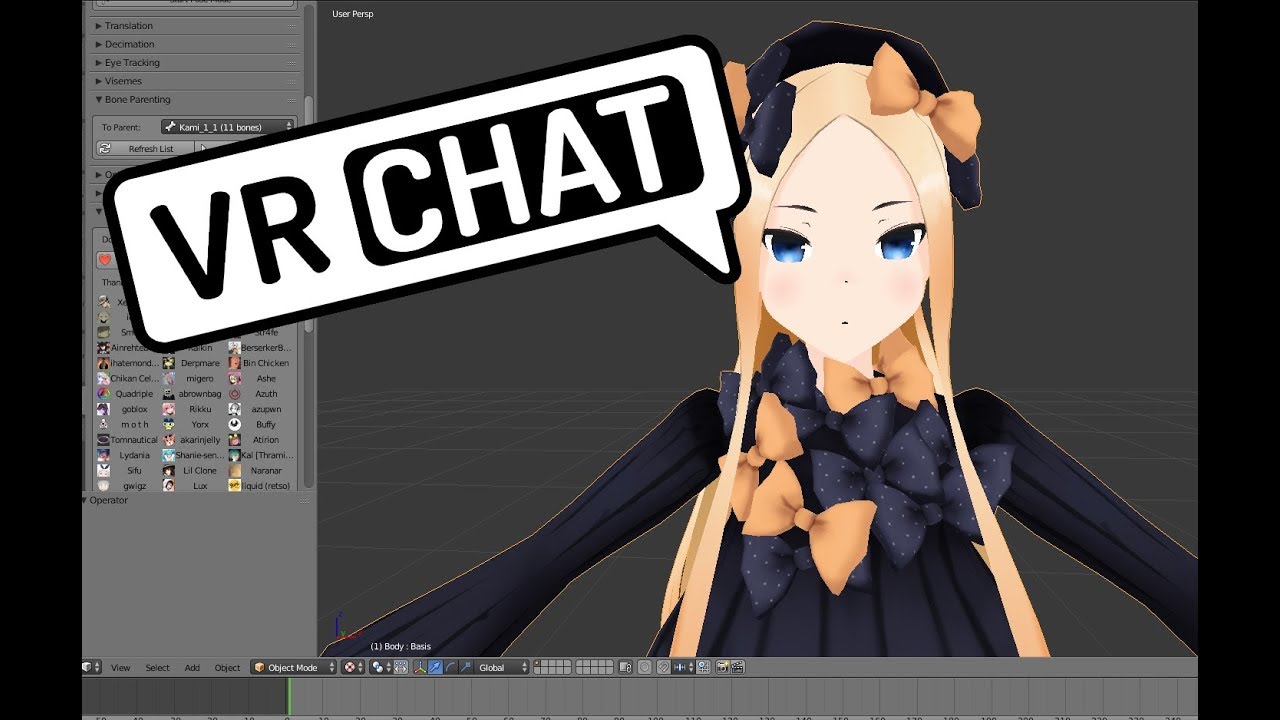Click the Buffy eyeball avatar icon
This screenshot has height=720, width=1280.
click(x=234, y=424)
